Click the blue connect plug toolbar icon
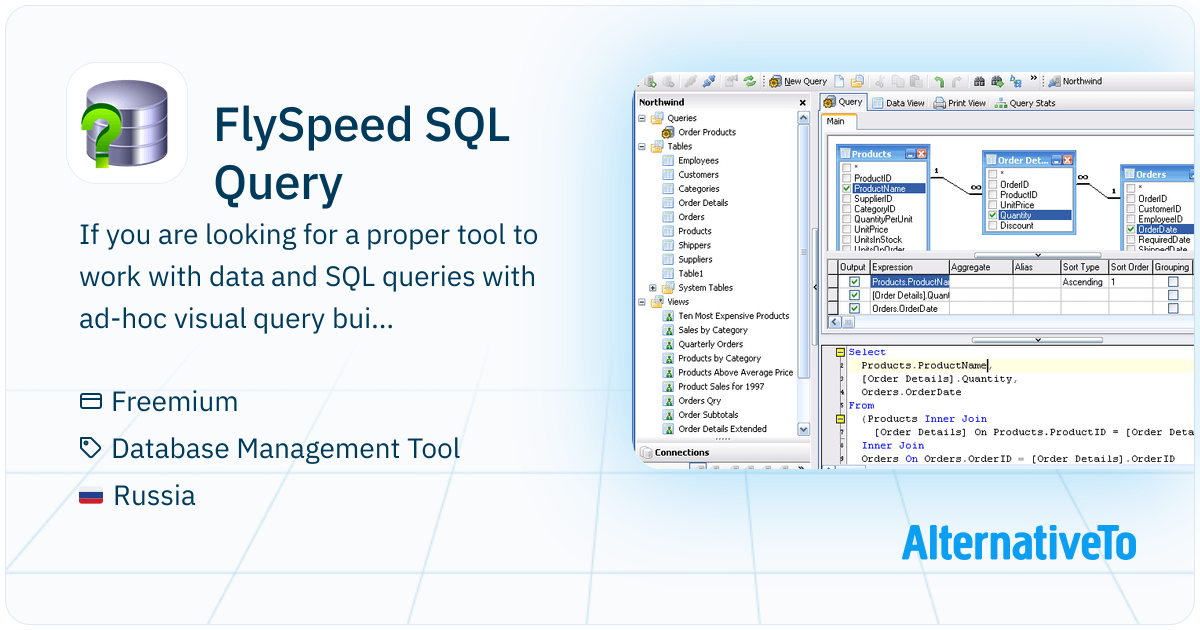This screenshot has height=630, width=1200. 709,82
